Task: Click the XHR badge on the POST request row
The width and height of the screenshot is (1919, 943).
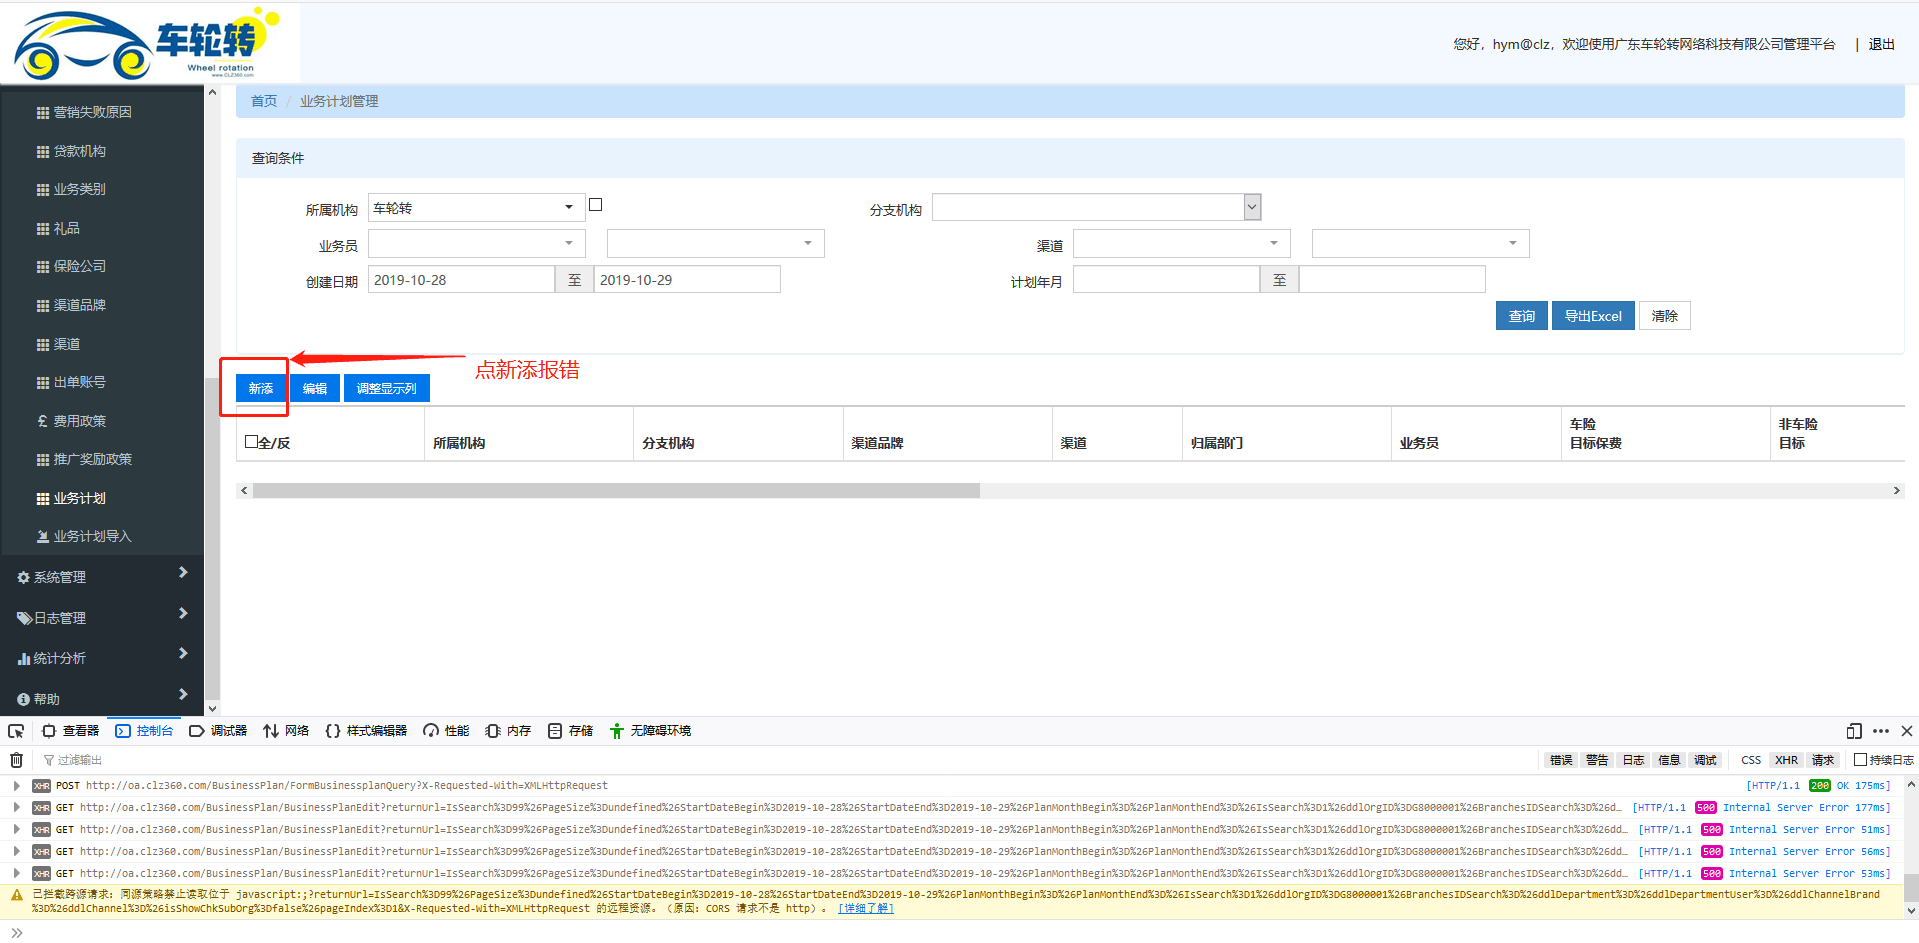Action: tap(41, 786)
